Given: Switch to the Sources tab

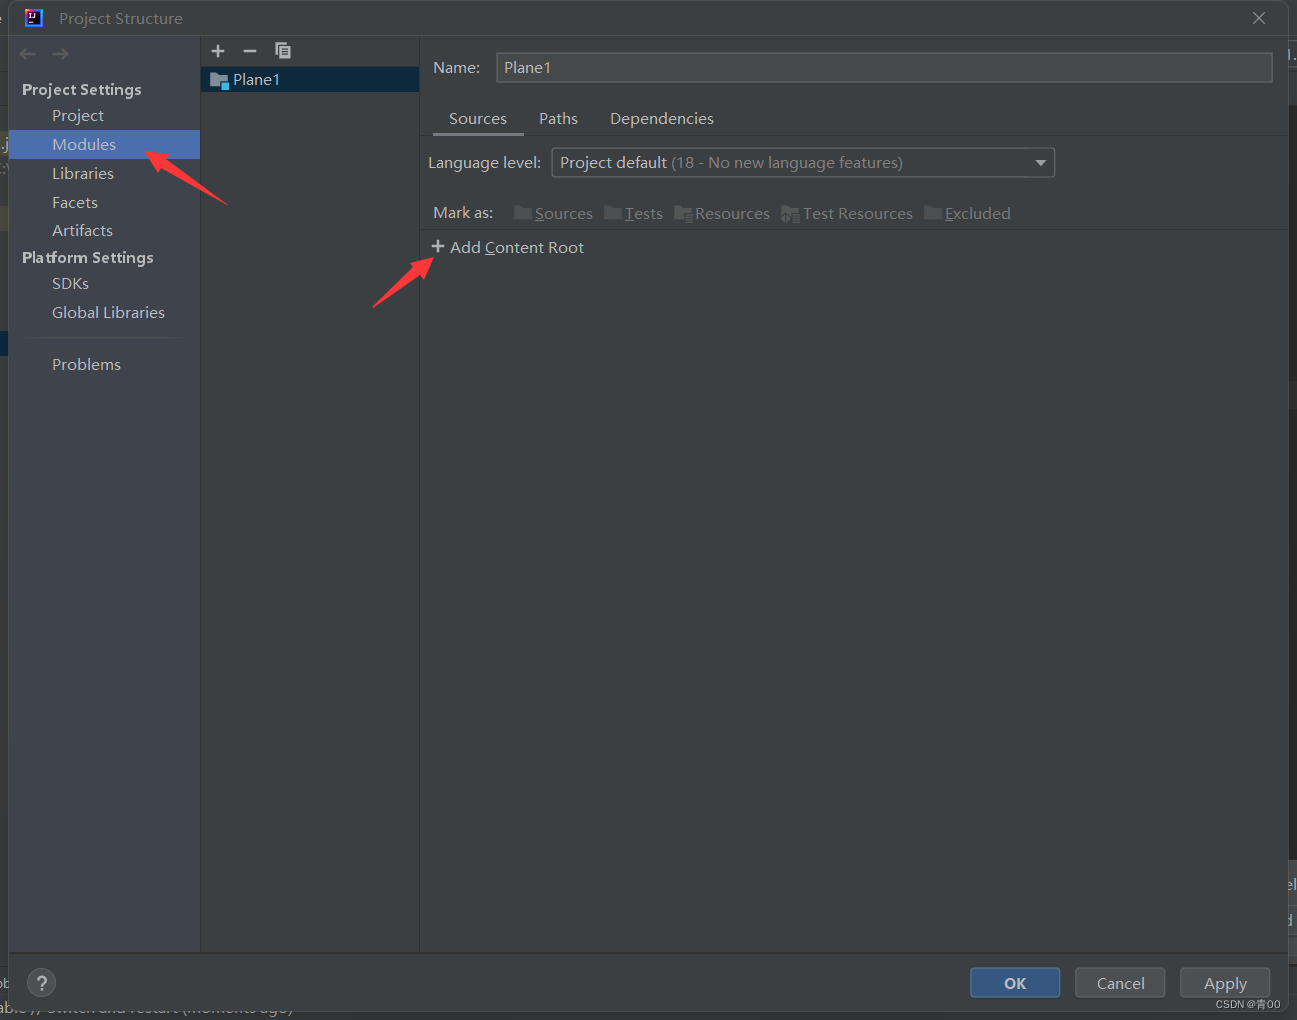Looking at the screenshot, I should 478,119.
